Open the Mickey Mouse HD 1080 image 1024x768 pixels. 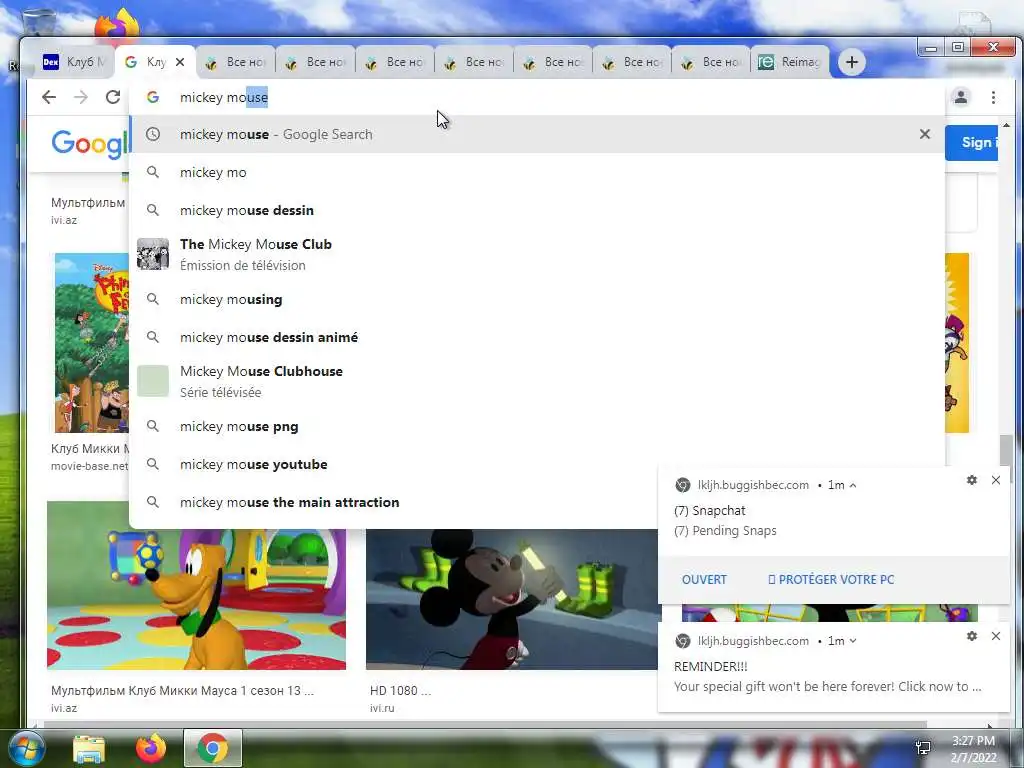click(x=512, y=599)
